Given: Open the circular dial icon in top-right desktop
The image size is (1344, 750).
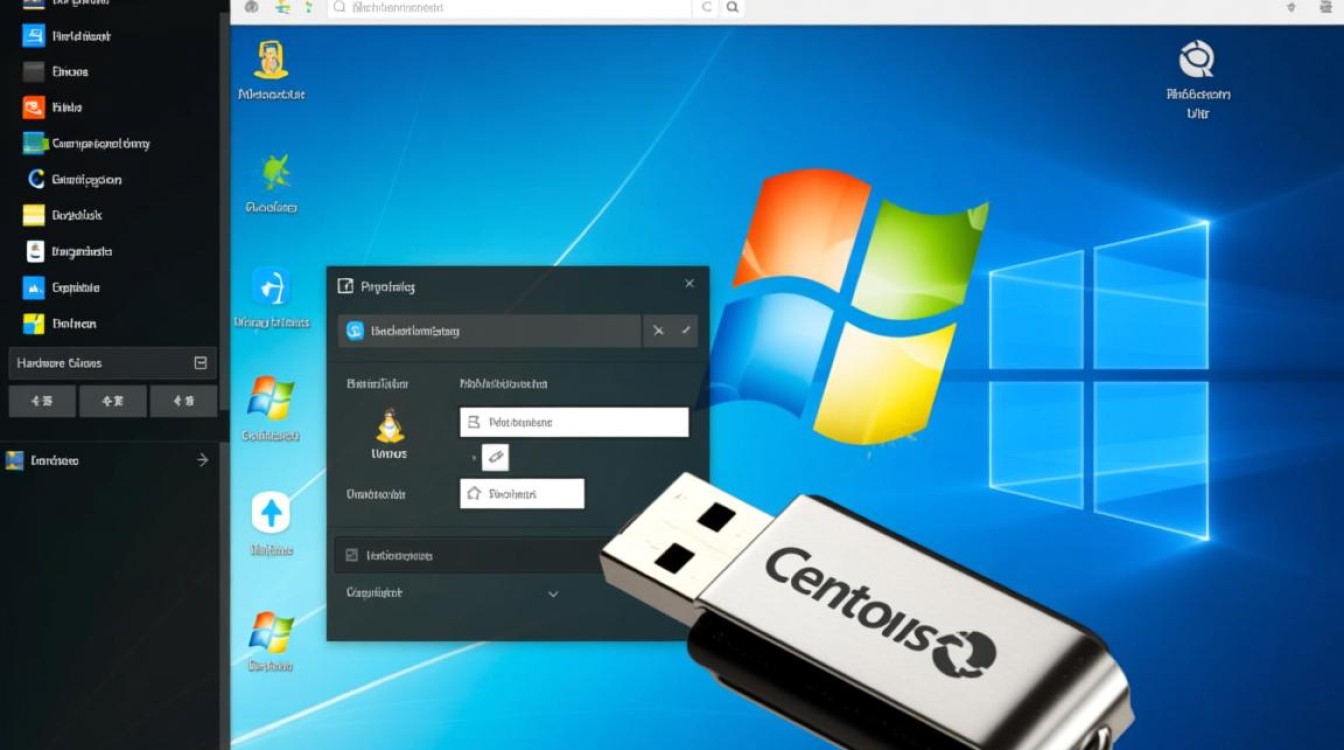Looking at the screenshot, I should (x=1196, y=60).
